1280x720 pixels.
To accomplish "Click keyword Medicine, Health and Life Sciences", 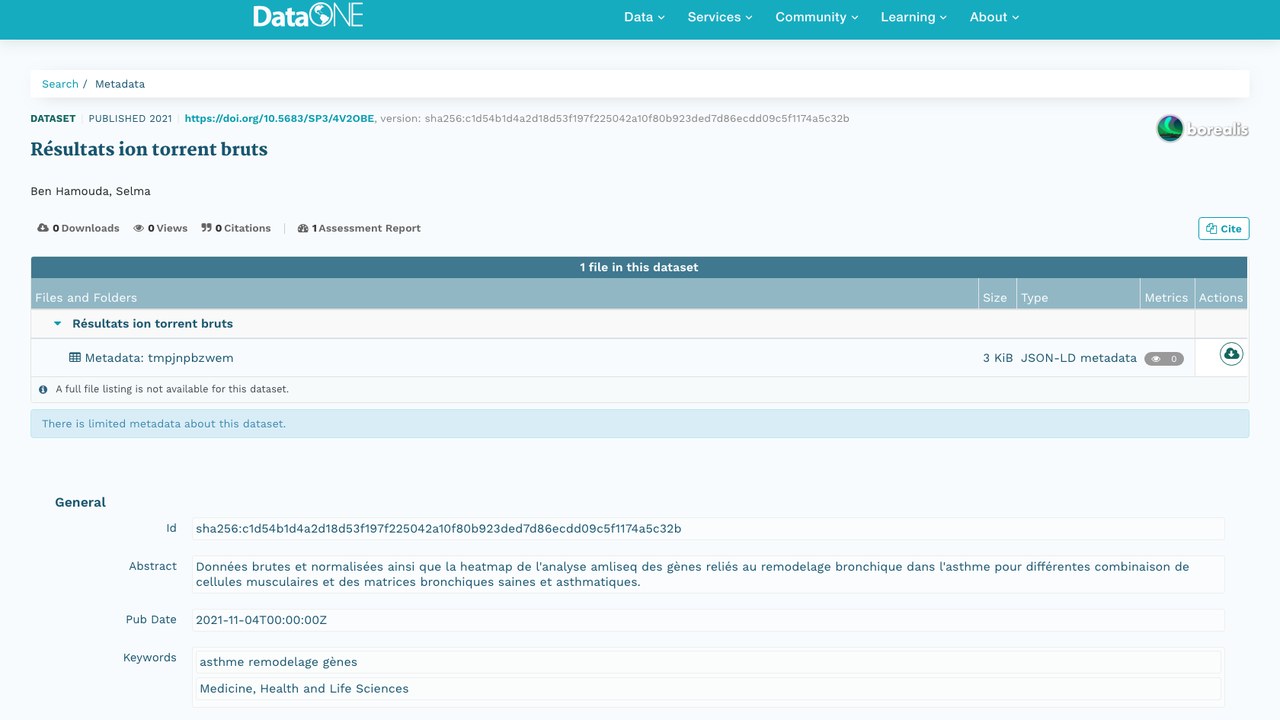I will click(x=708, y=689).
